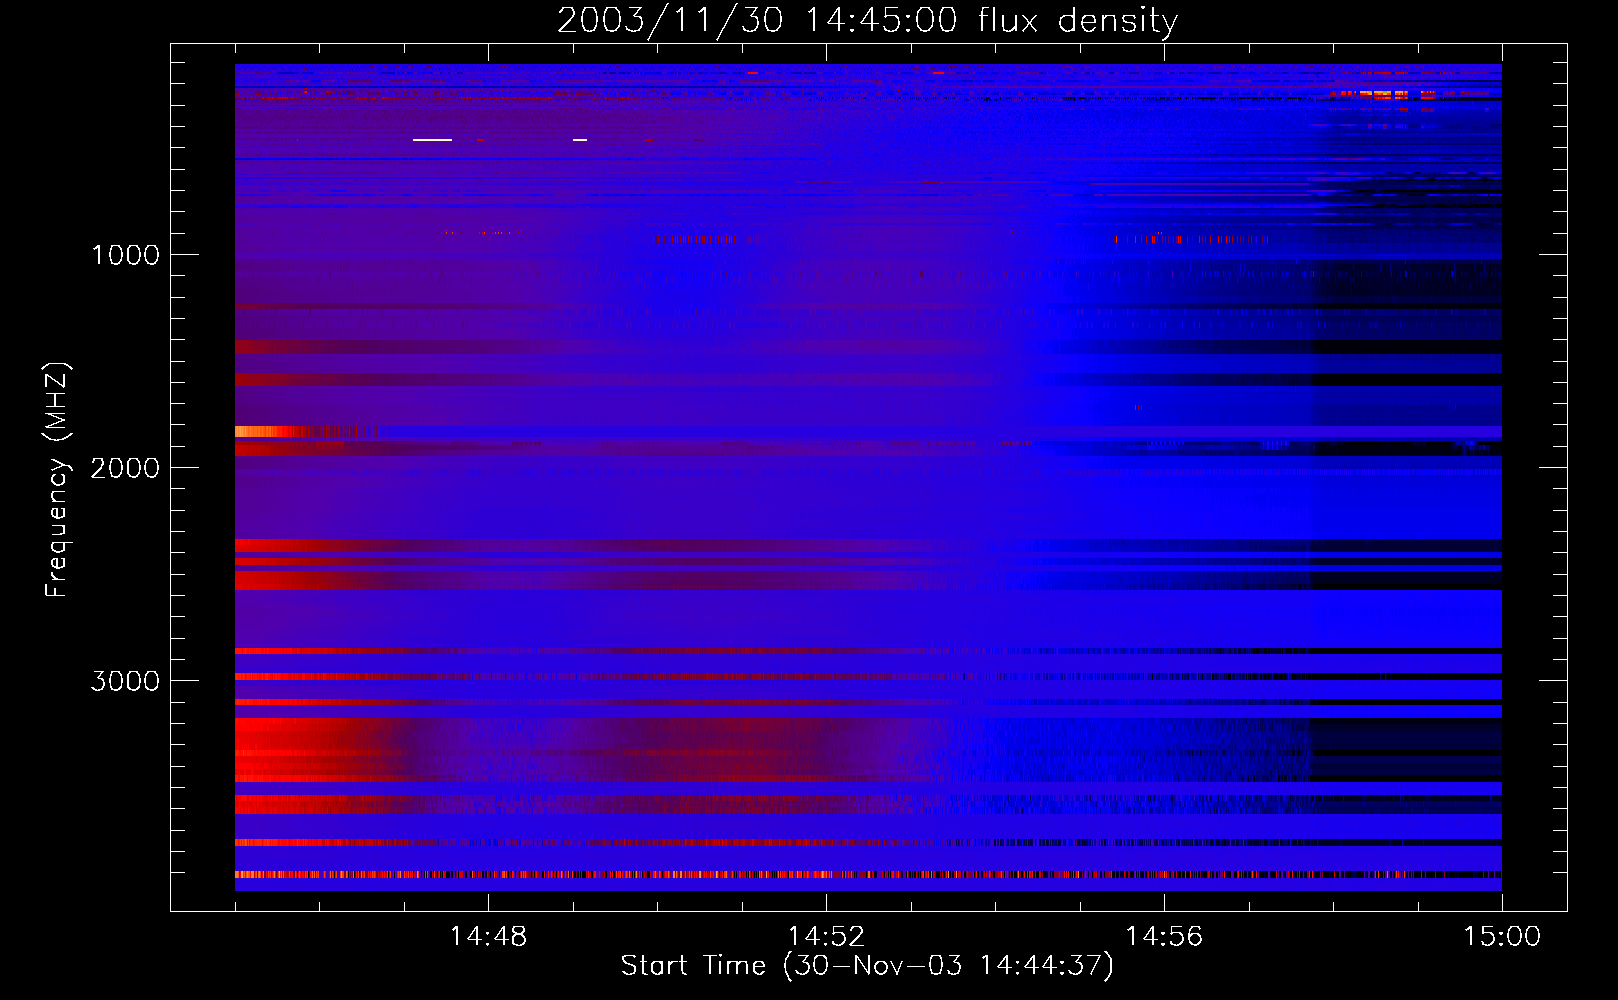Screen dimensions: 1618x1000
Task: Click the 15:00 time tick label
Action: pyautogui.click(x=1502, y=937)
